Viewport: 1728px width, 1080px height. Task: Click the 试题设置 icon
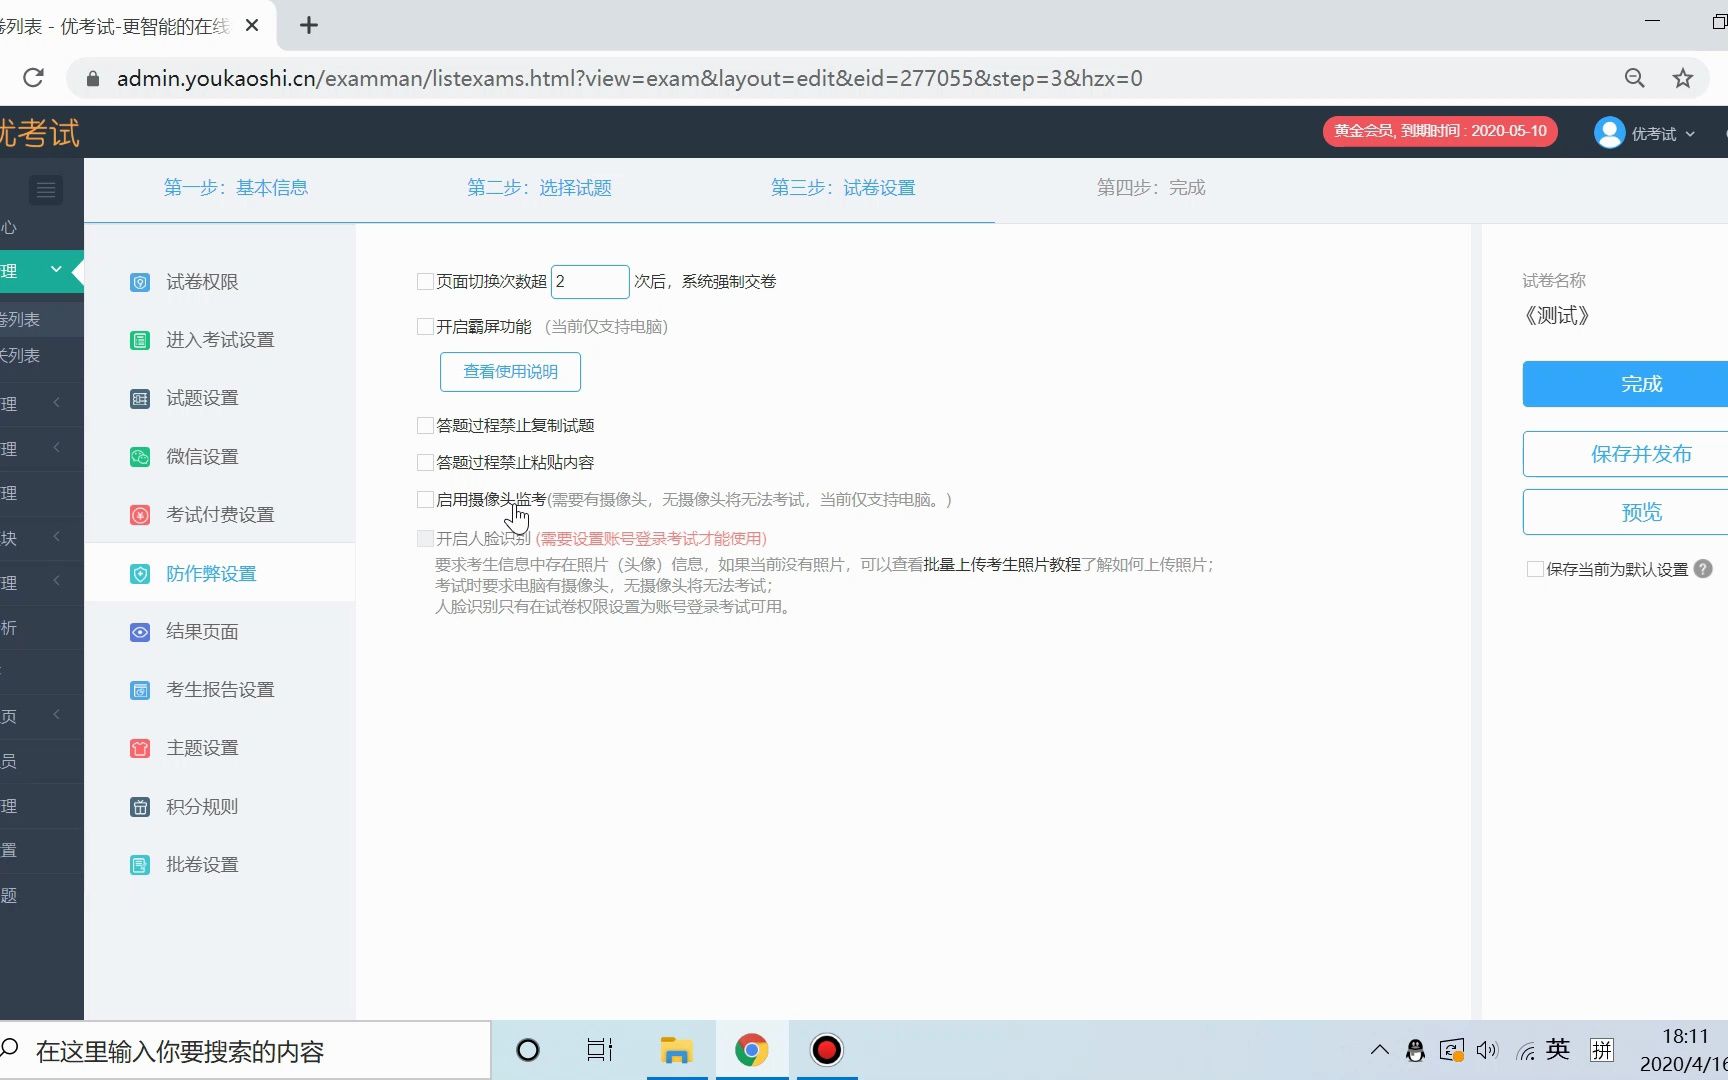point(140,398)
